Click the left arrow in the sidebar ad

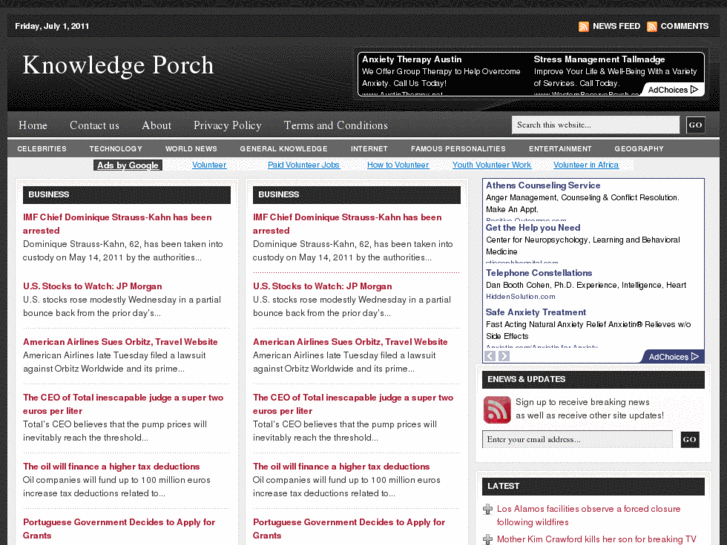pyautogui.click(x=490, y=356)
